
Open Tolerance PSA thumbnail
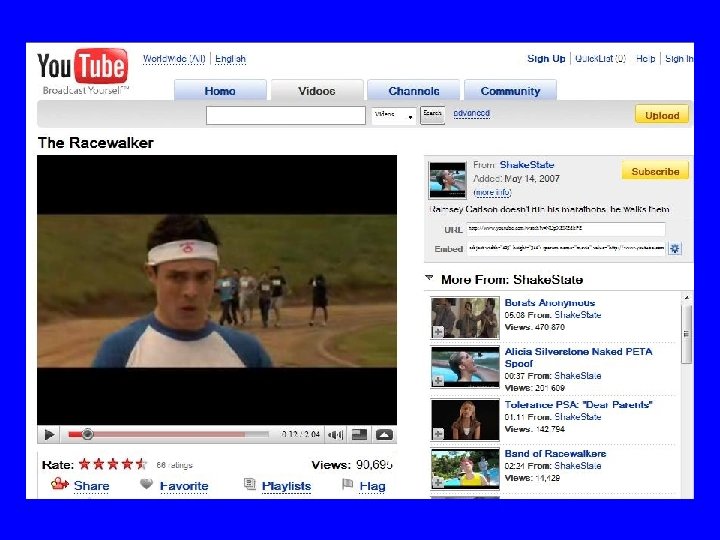(x=465, y=420)
